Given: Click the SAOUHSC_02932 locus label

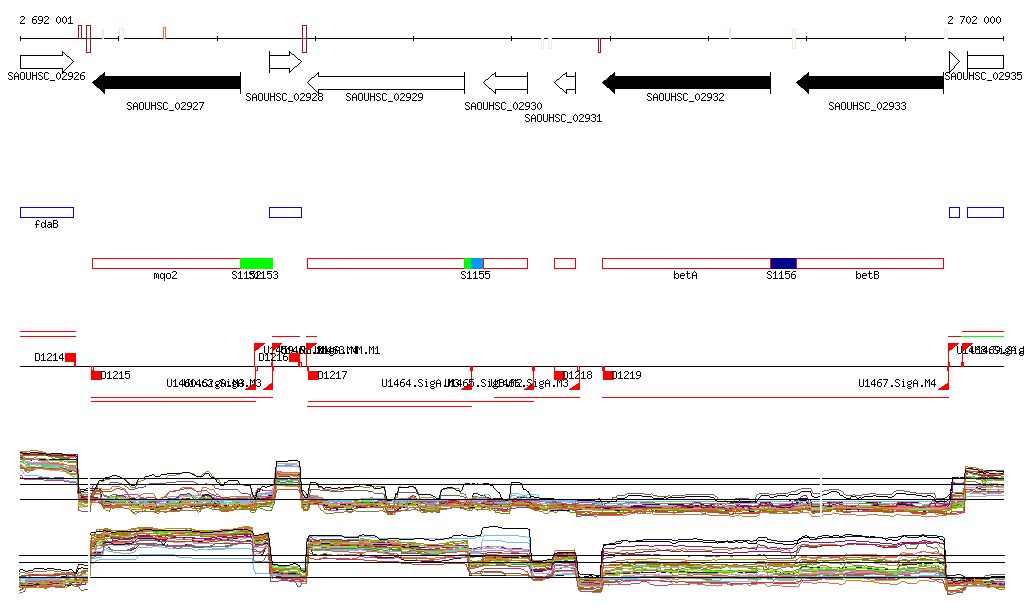Looking at the screenshot, I should (x=685, y=97).
